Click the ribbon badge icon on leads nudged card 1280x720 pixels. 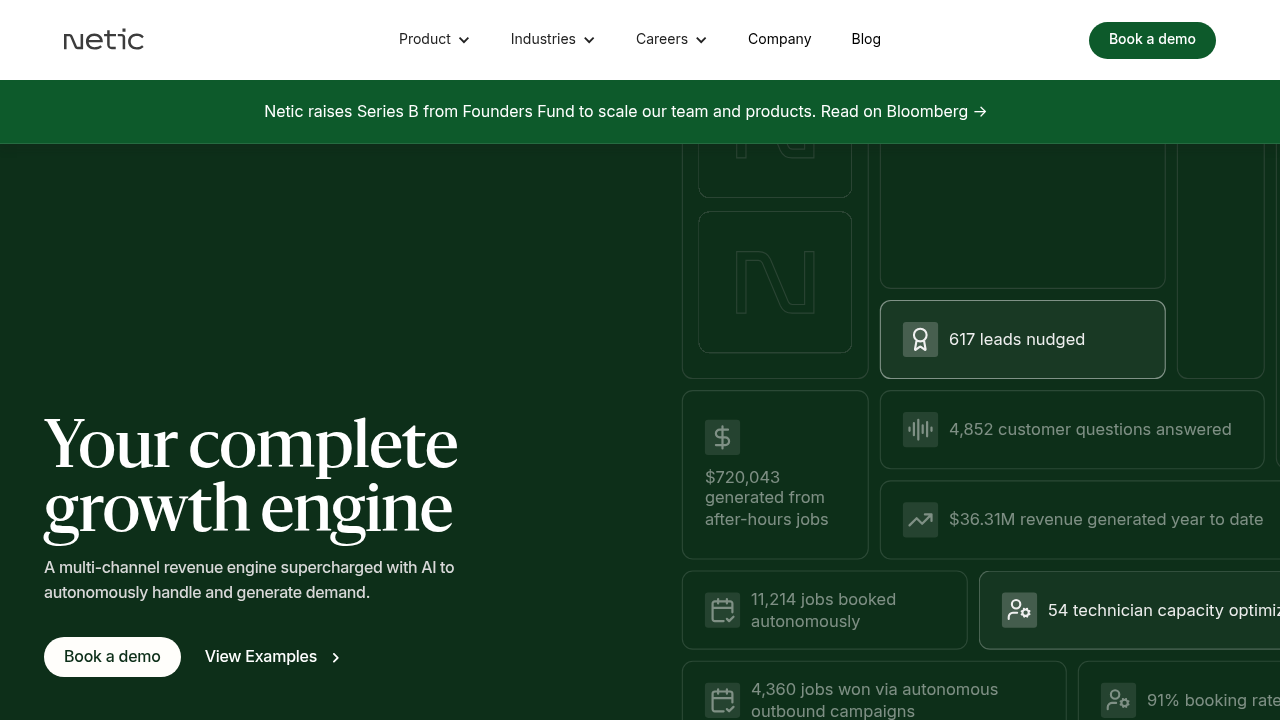[920, 339]
